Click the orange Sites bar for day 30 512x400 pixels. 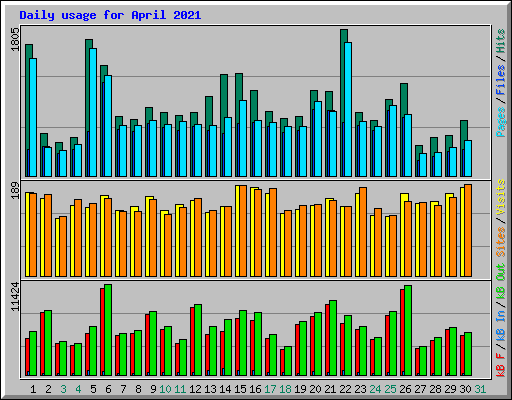click(468, 230)
